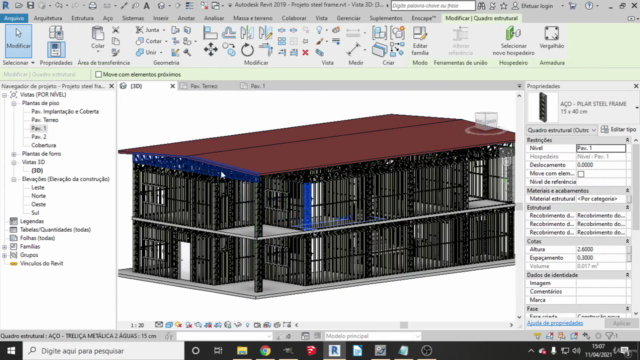Click the Nível field showing Pav. 1
Screen dimensions: 640x360
pos(601,148)
